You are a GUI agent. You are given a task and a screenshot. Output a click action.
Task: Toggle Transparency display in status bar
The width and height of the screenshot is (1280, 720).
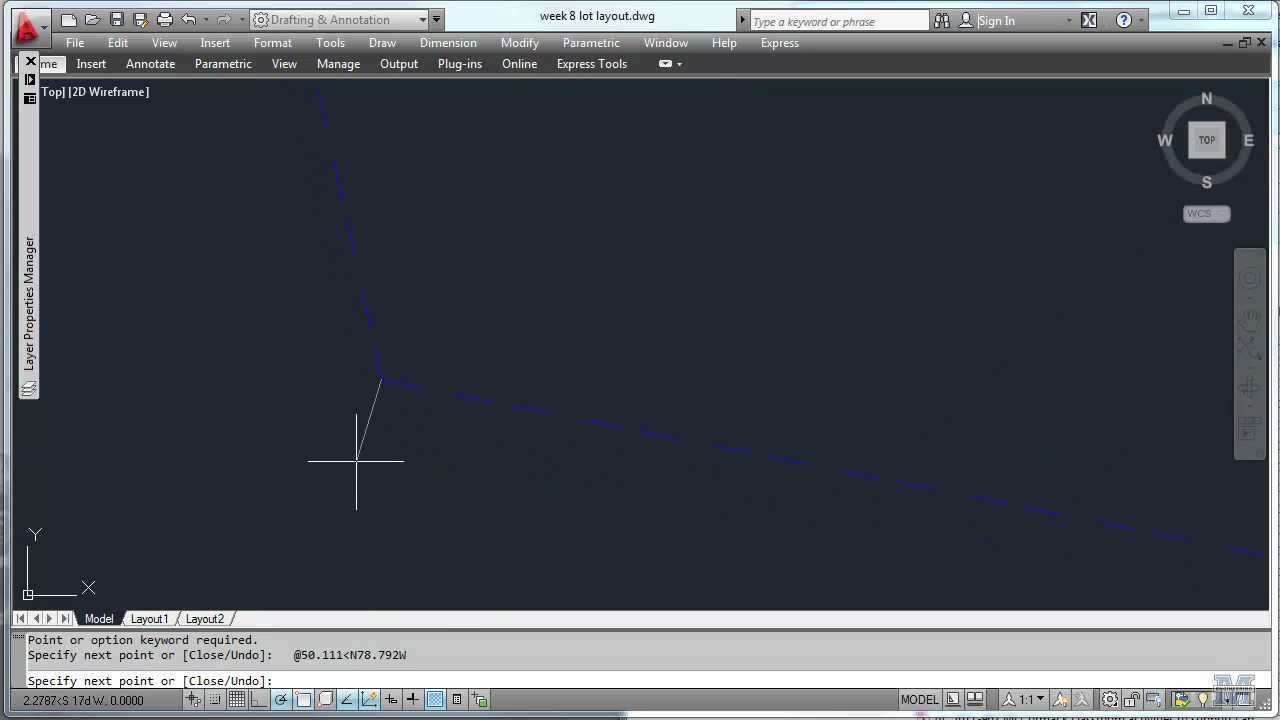coord(435,700)
